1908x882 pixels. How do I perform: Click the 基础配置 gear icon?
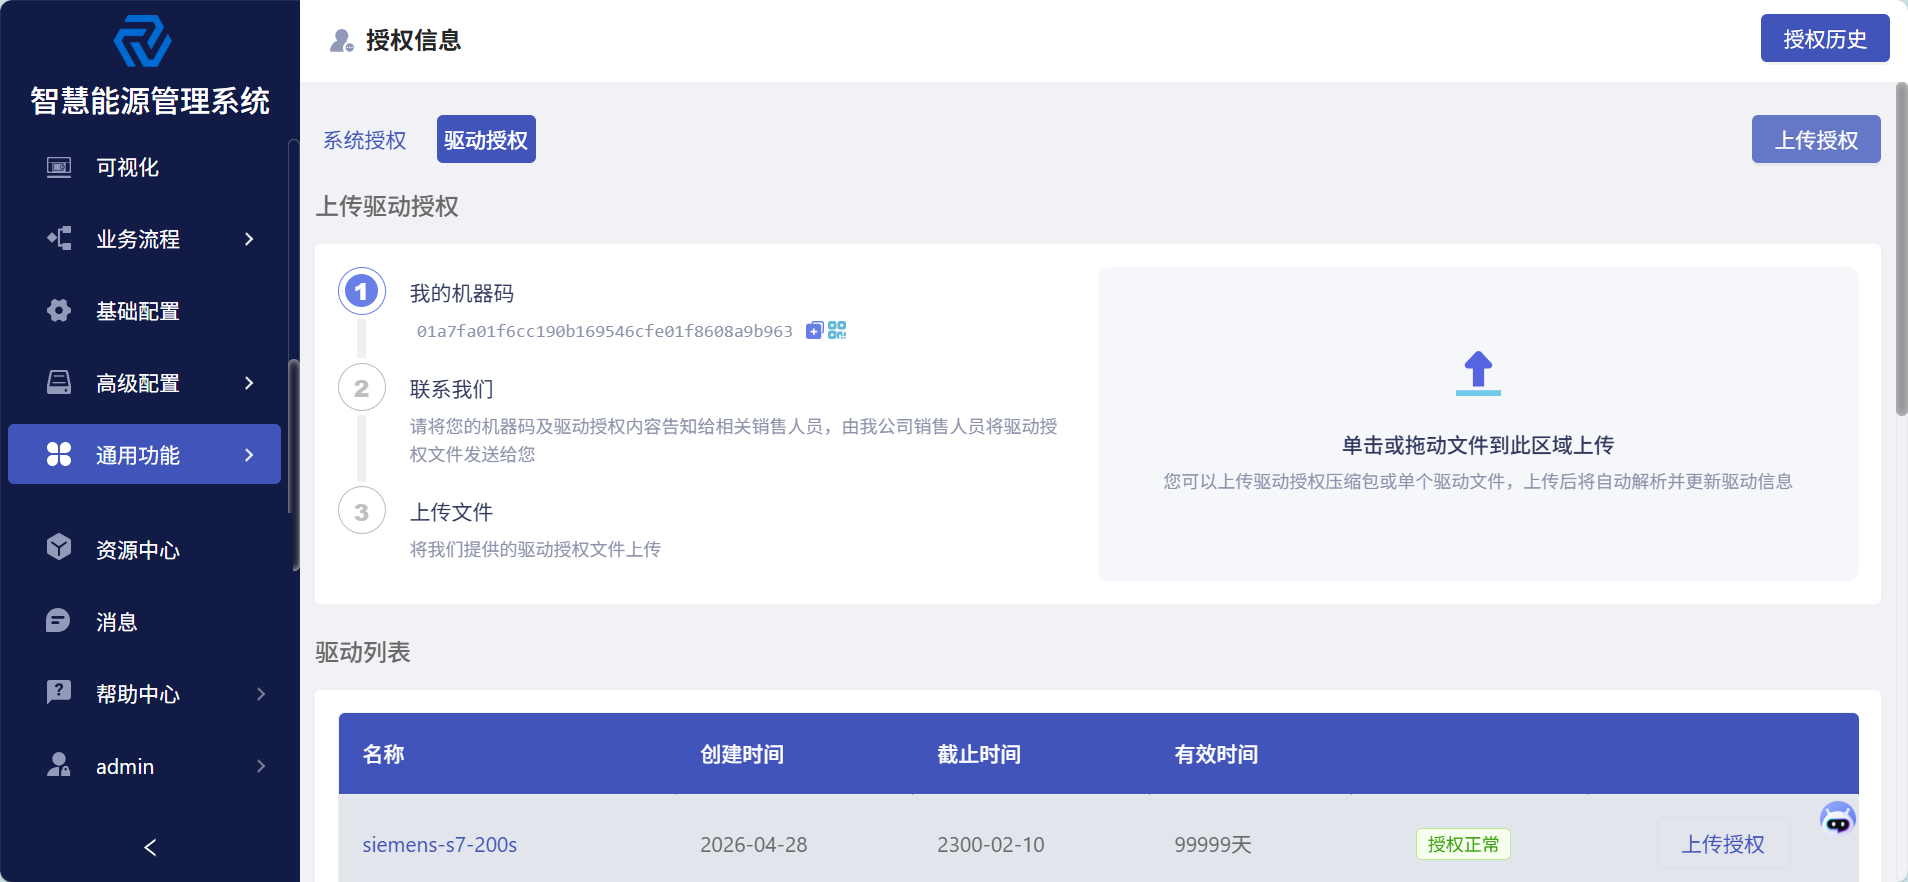[59, 311]
